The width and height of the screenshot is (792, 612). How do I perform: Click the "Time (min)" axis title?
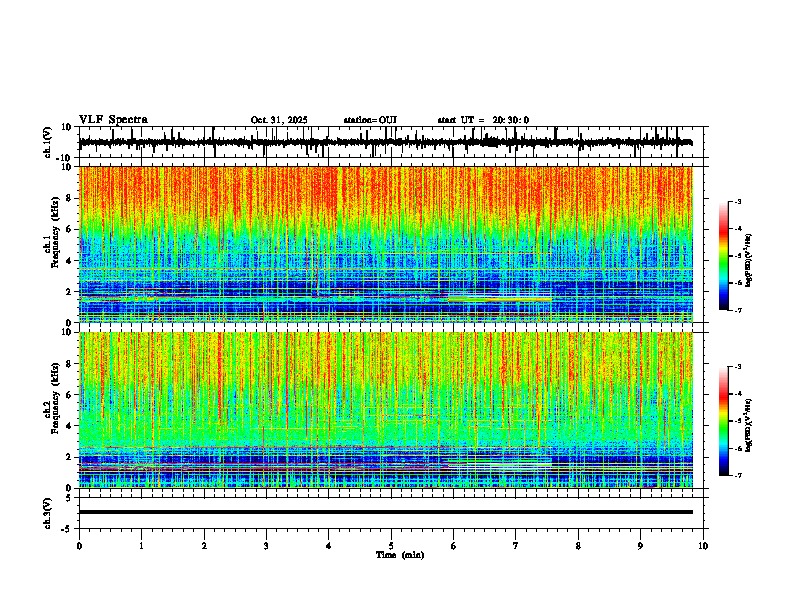(x=400, y=555)
